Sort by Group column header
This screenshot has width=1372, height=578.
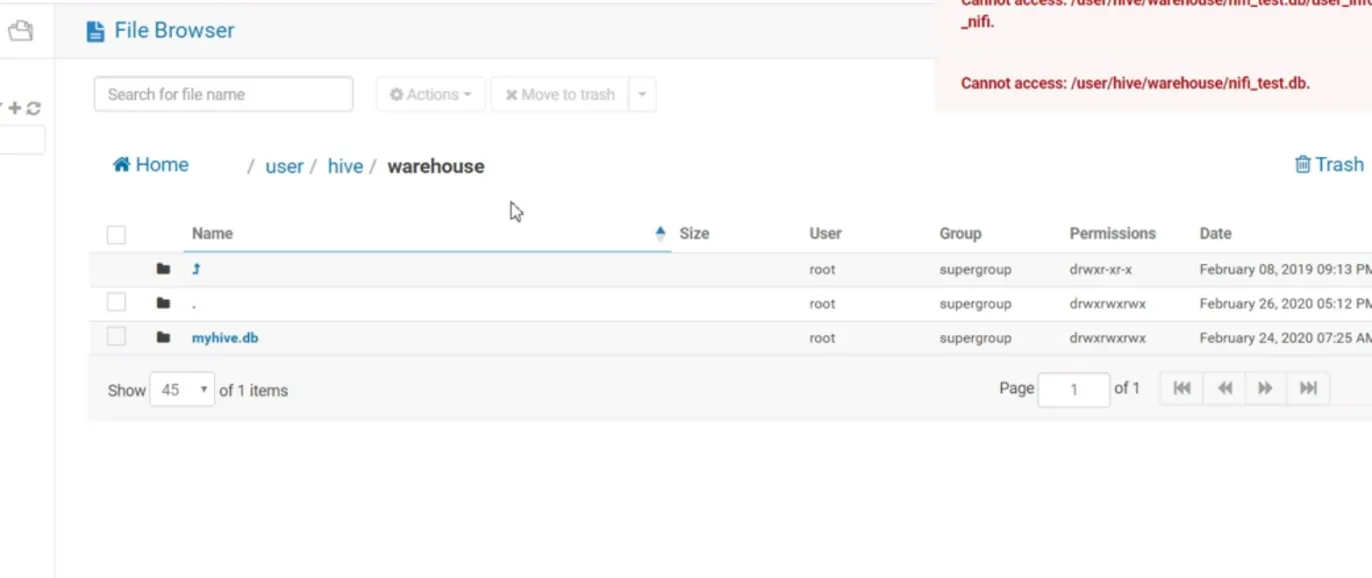pyautogui.click(x=960, y=233)
